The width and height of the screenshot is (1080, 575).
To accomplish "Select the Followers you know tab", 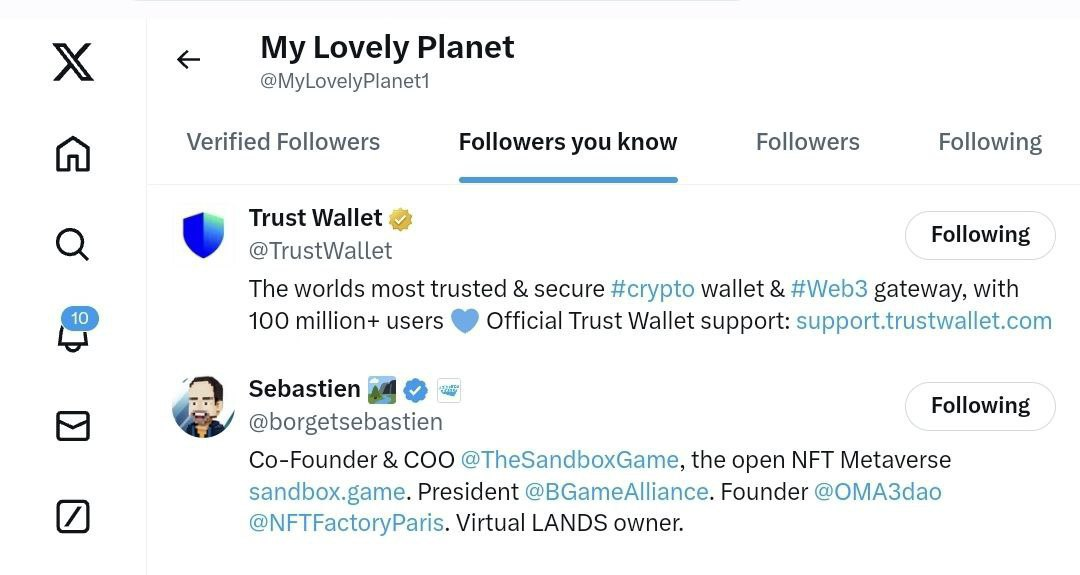I will click(568, 142).
